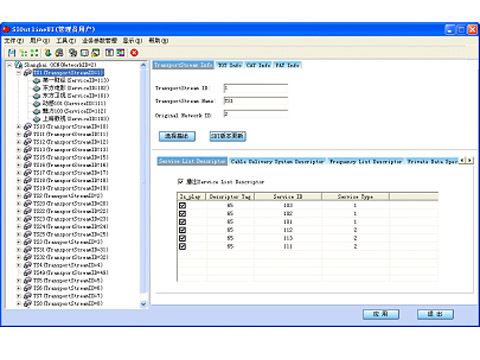Screen dimensions: 480x360
Task: Expand the TS13 transport stream node
Action: point(19,150)
